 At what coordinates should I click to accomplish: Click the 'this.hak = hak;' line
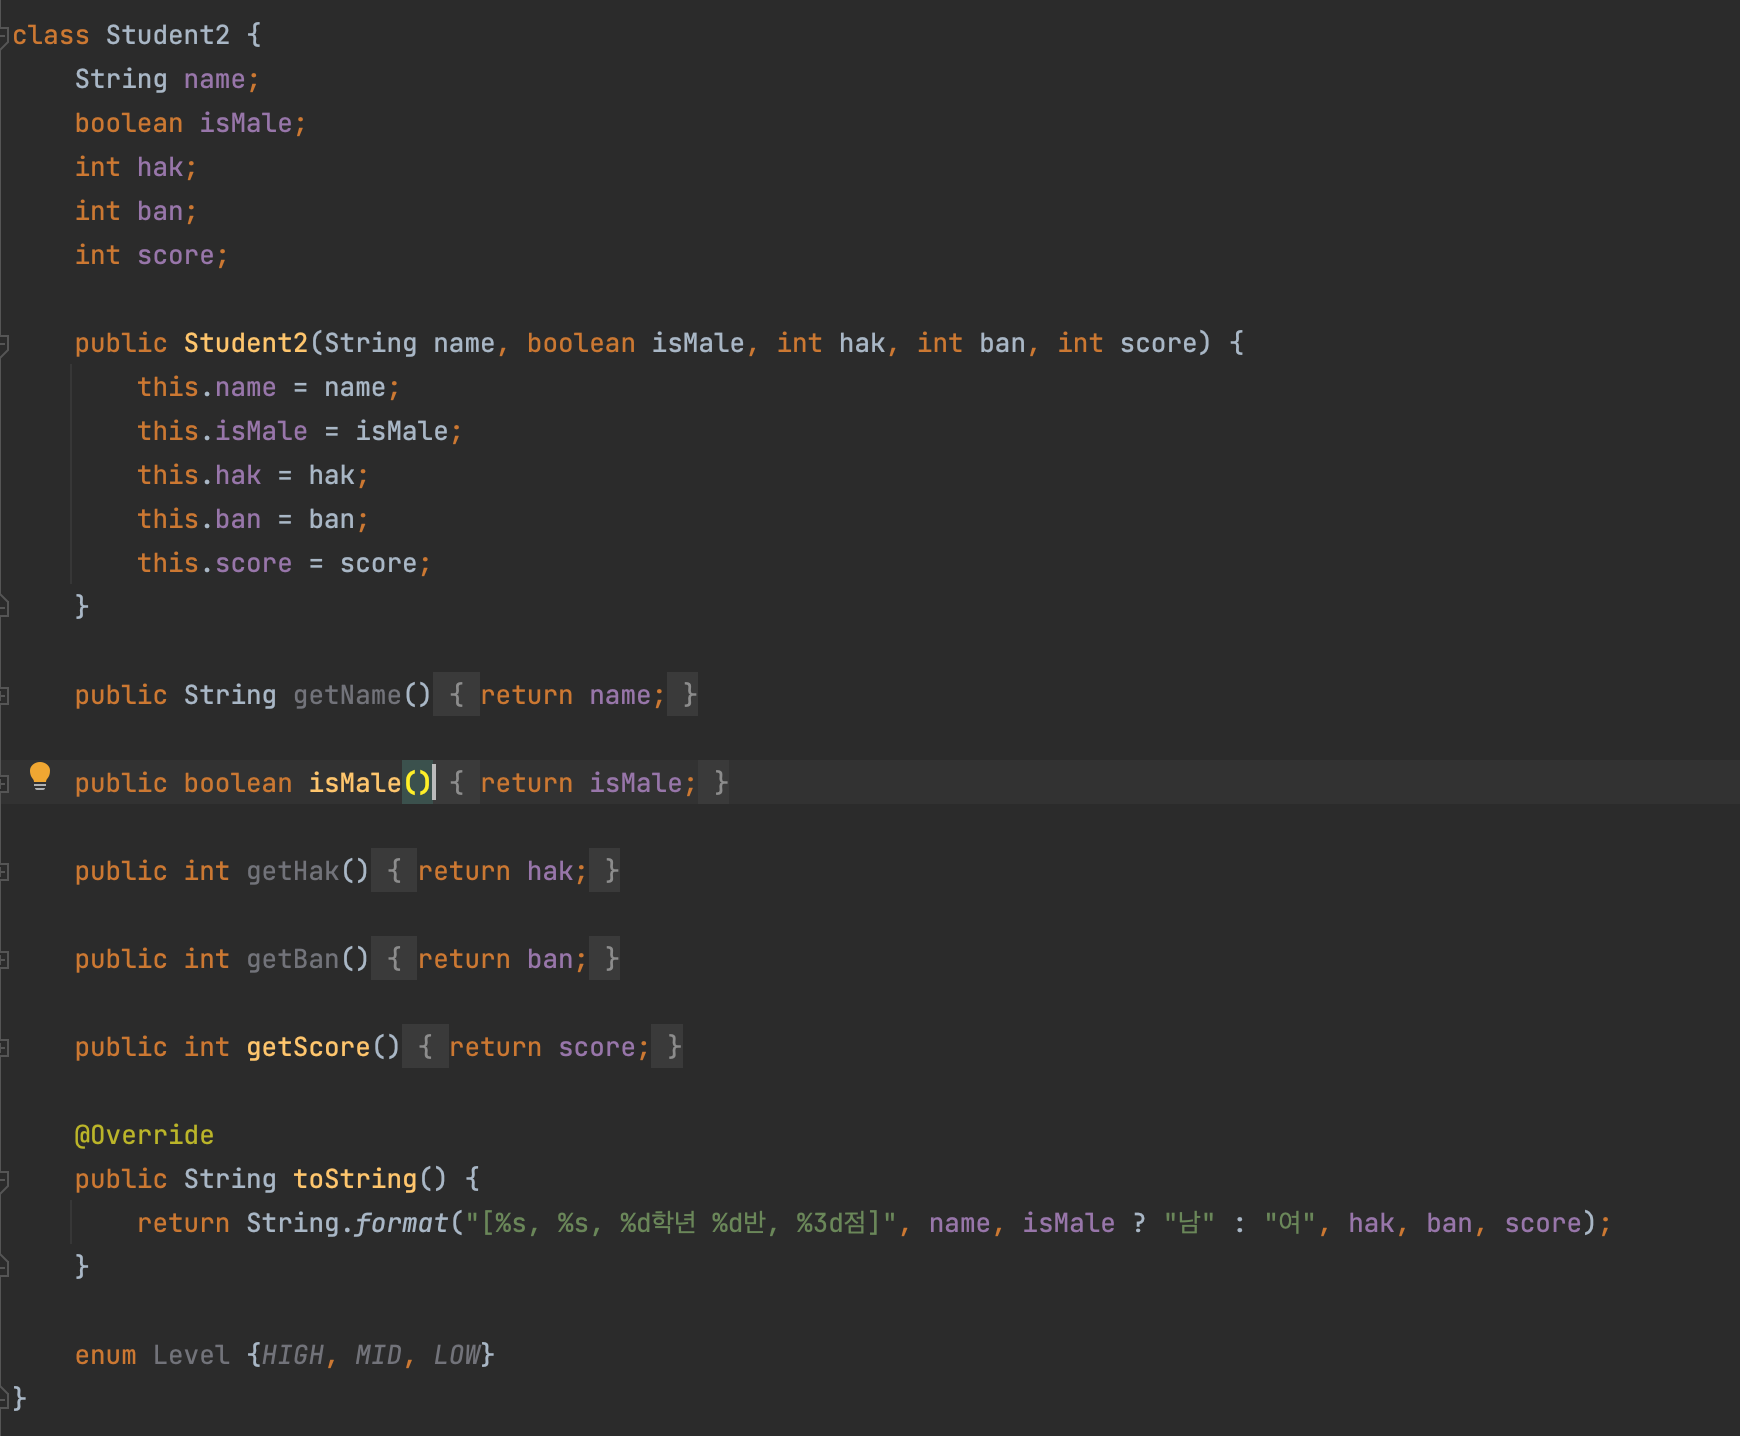[253, 475]
